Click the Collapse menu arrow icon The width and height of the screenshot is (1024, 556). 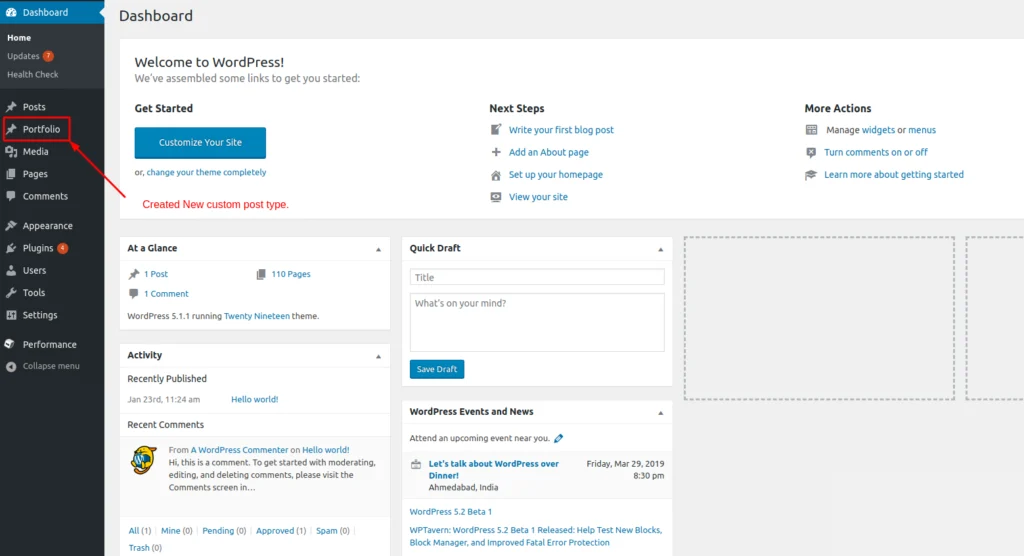pyautogui.click(x=11, y=367)
